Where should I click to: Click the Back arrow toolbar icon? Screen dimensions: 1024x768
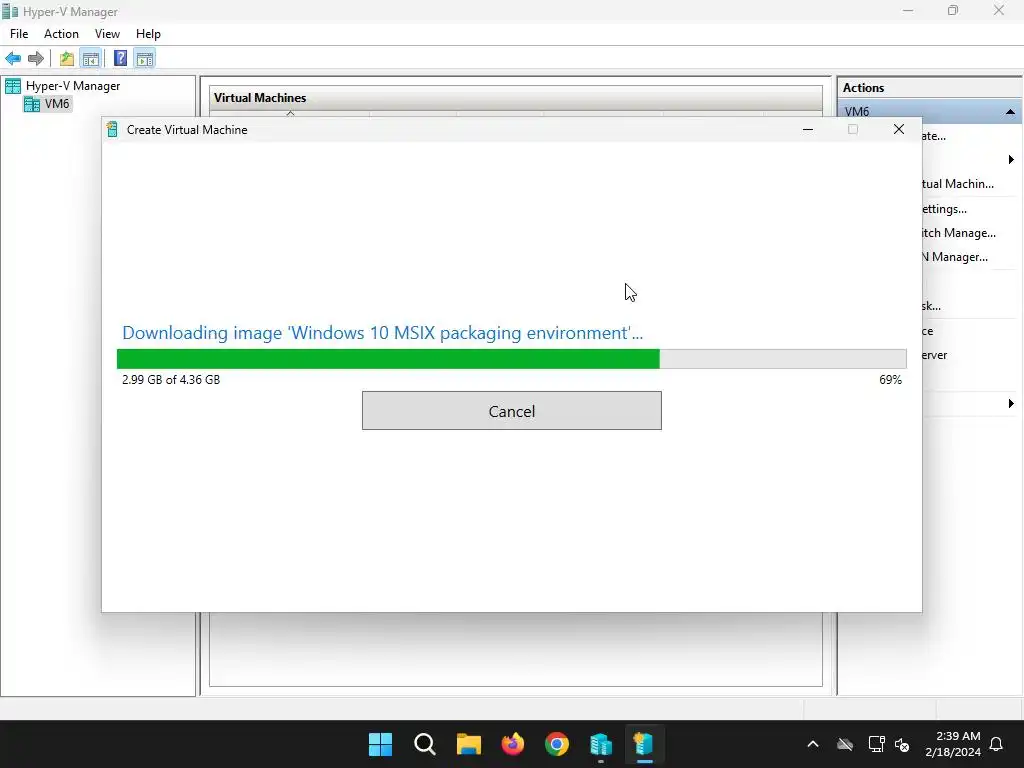[x=13, y=59]
